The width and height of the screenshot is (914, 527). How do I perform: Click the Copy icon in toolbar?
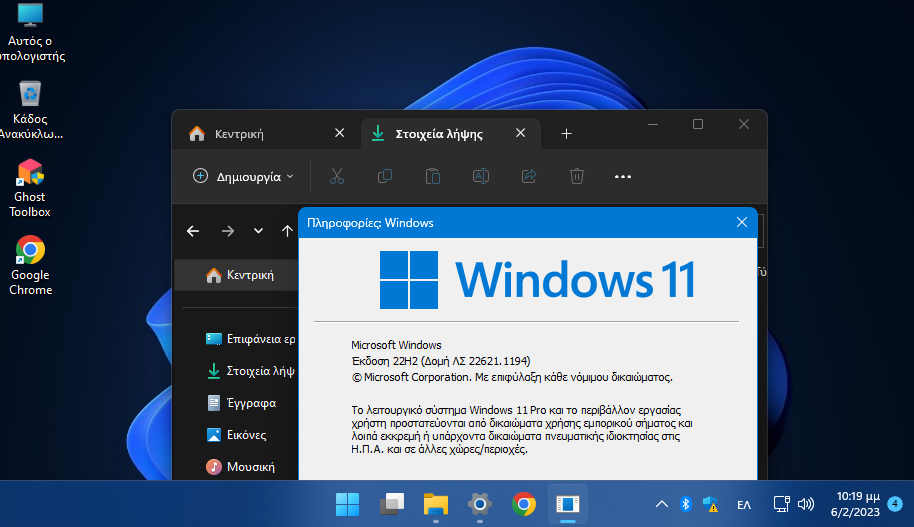click(x=385, y=176)
